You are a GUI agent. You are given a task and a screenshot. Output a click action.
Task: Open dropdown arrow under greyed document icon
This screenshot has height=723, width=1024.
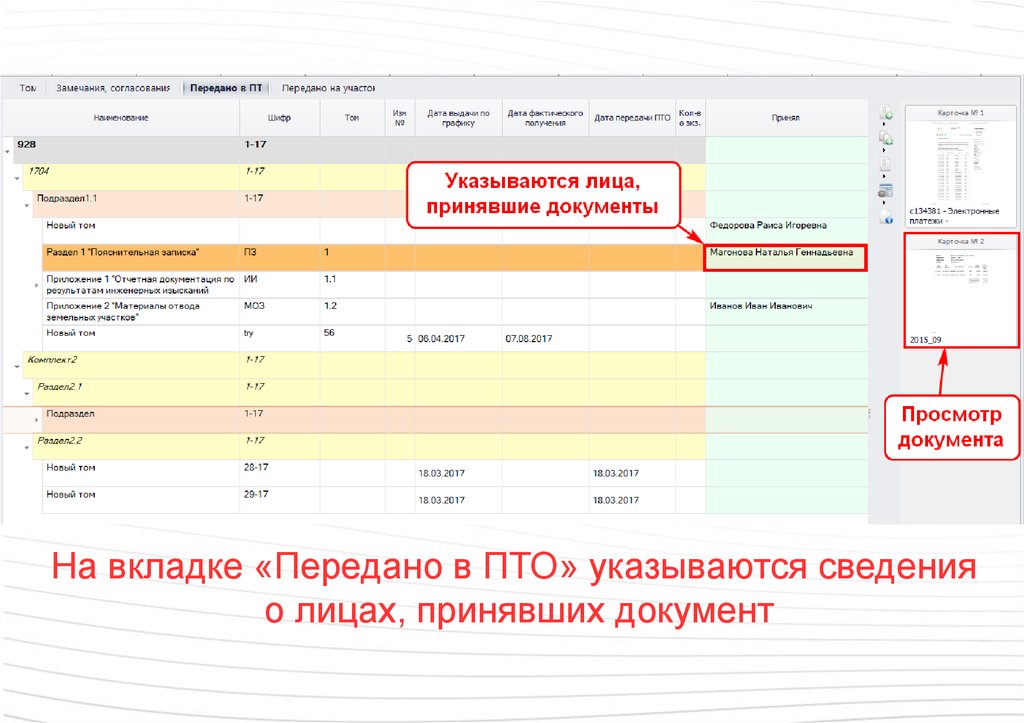tap(884, 176)
